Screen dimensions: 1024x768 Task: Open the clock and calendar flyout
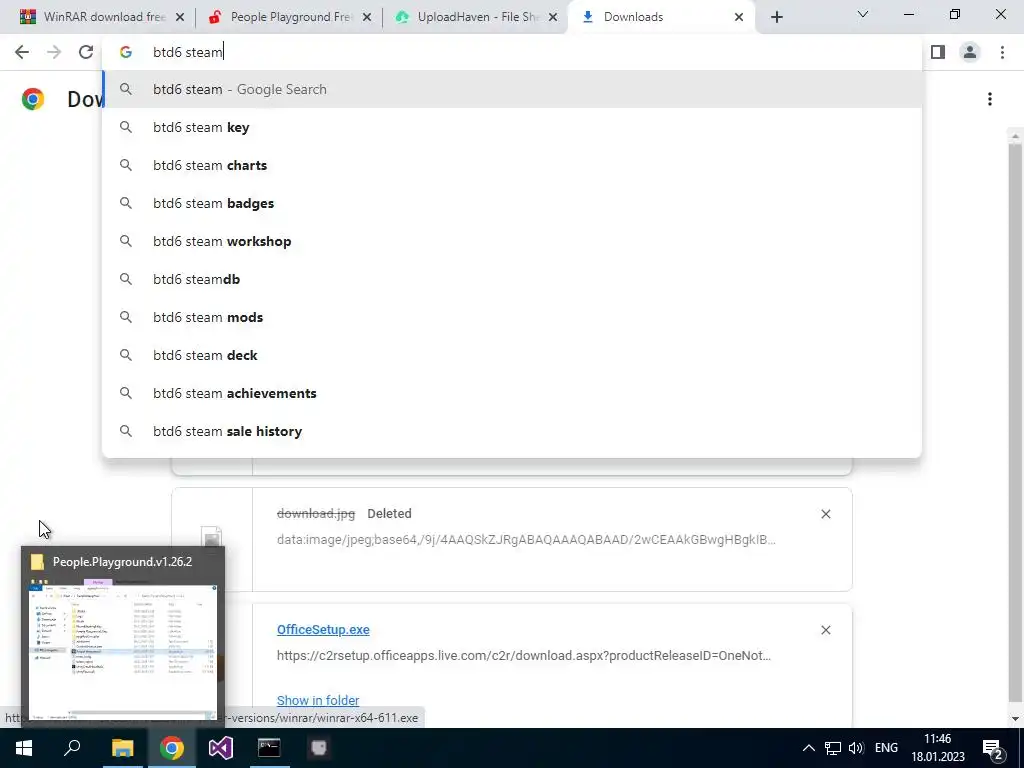tap(938, 748)
